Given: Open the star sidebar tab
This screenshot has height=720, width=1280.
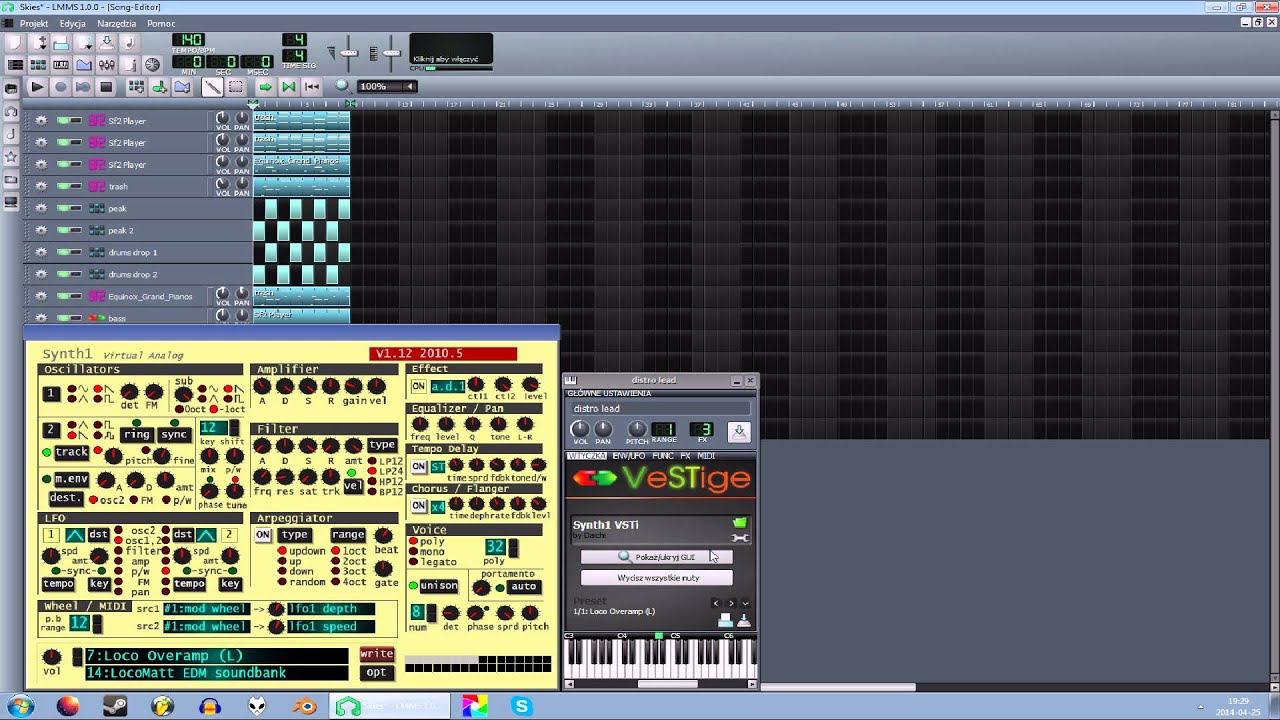Looking at the screenshot, I should pyautogui.click(x=11, y=157).
